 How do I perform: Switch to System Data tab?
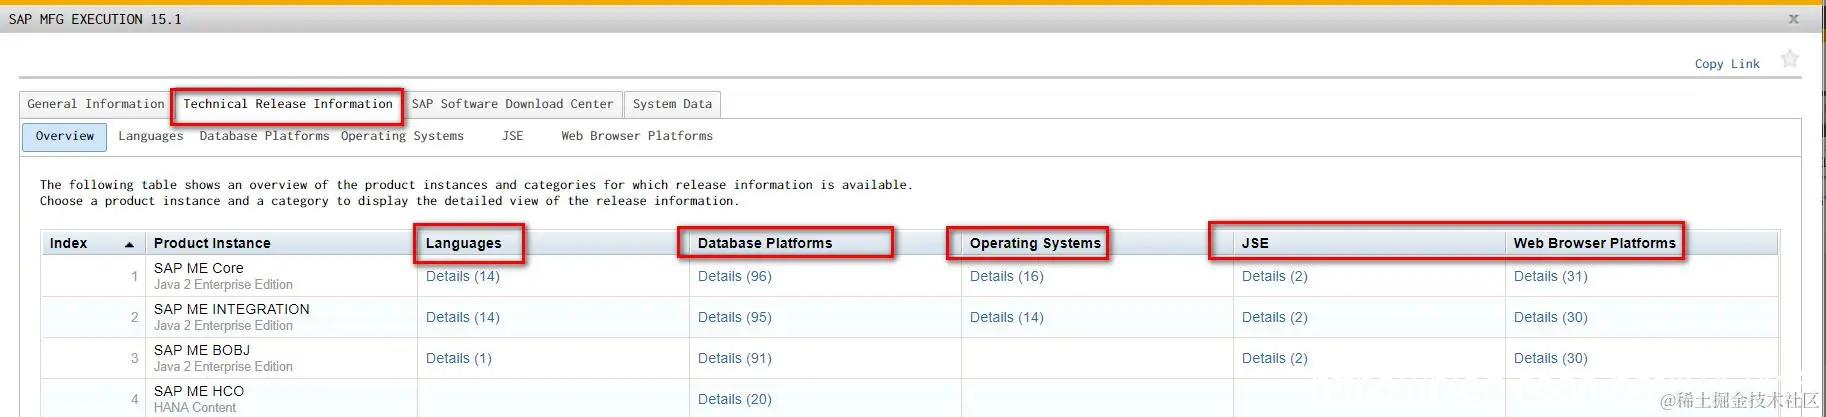tap(672, 104)
